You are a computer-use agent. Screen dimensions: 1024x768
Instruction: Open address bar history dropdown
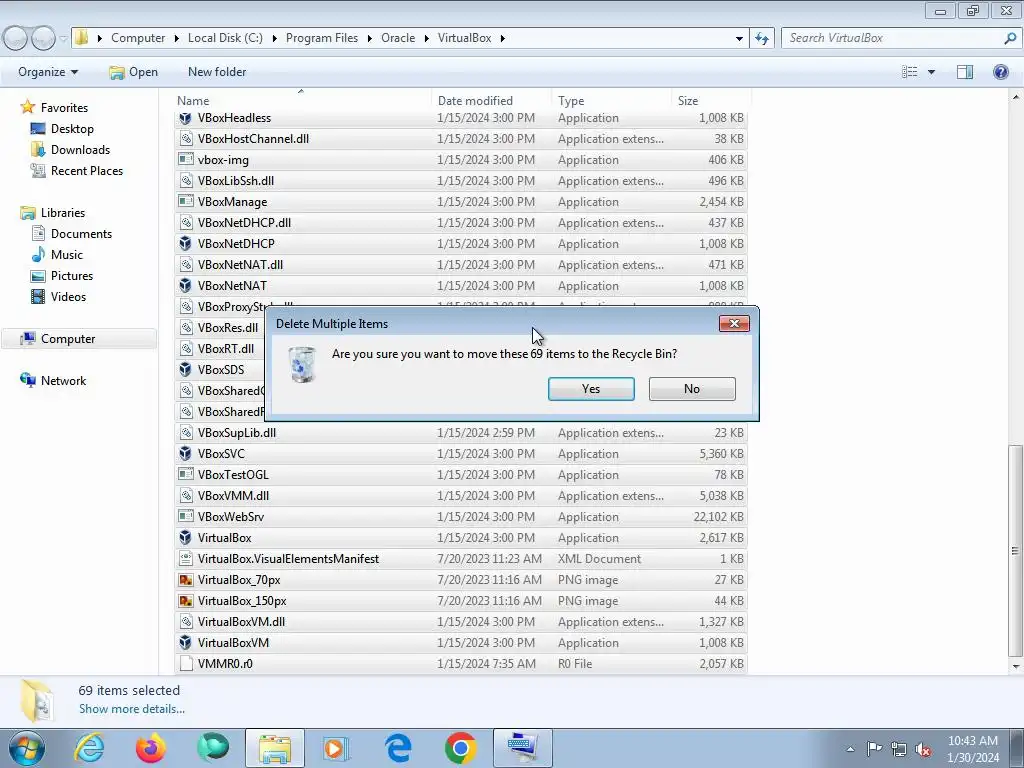coord(739,38)
